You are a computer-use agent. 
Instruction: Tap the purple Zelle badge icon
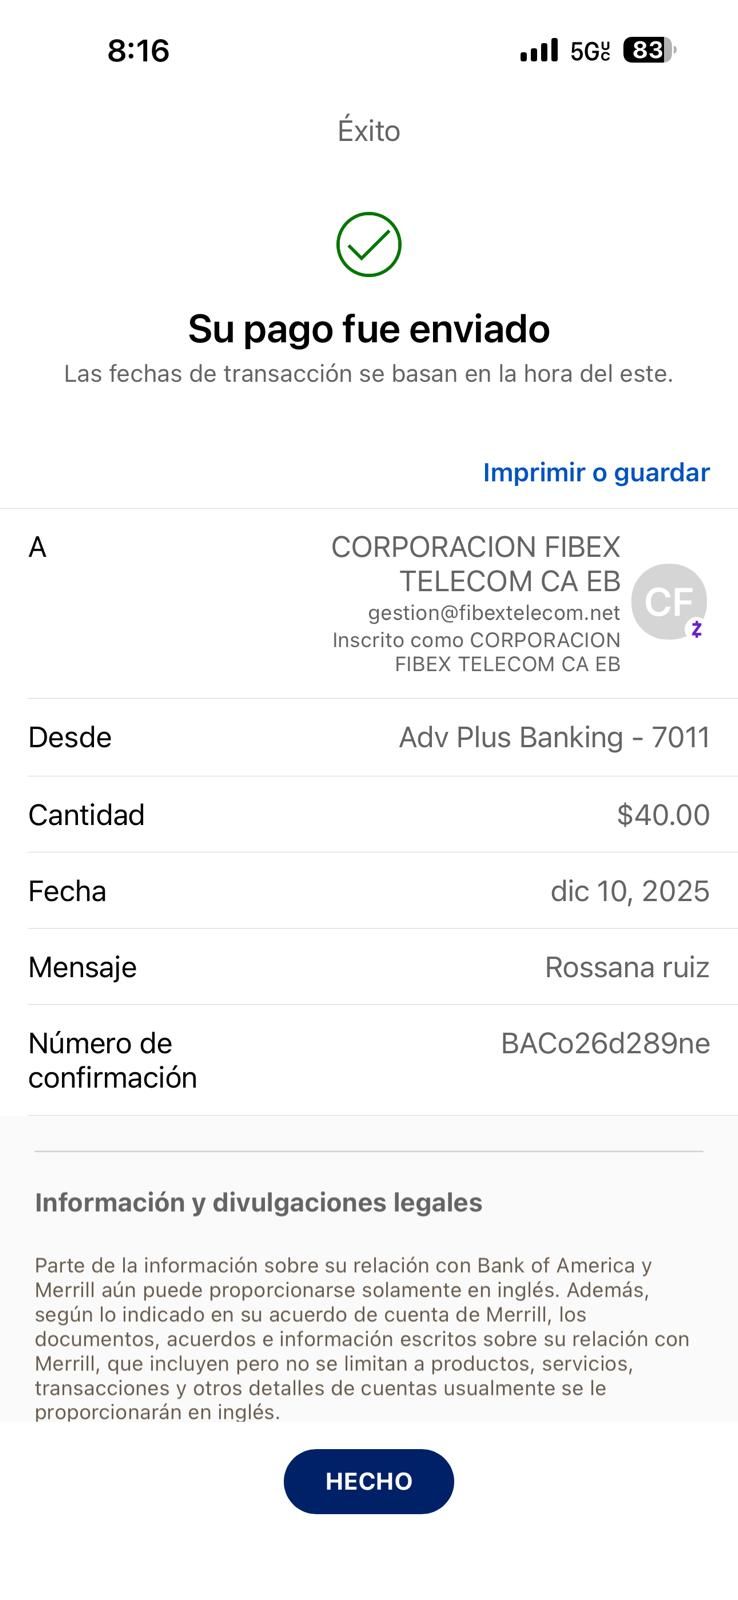tap(697, 629)
